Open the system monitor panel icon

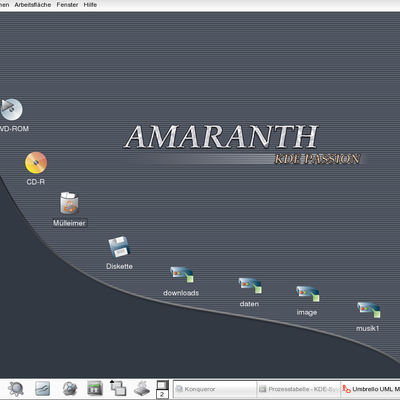(x=95, y=389)
